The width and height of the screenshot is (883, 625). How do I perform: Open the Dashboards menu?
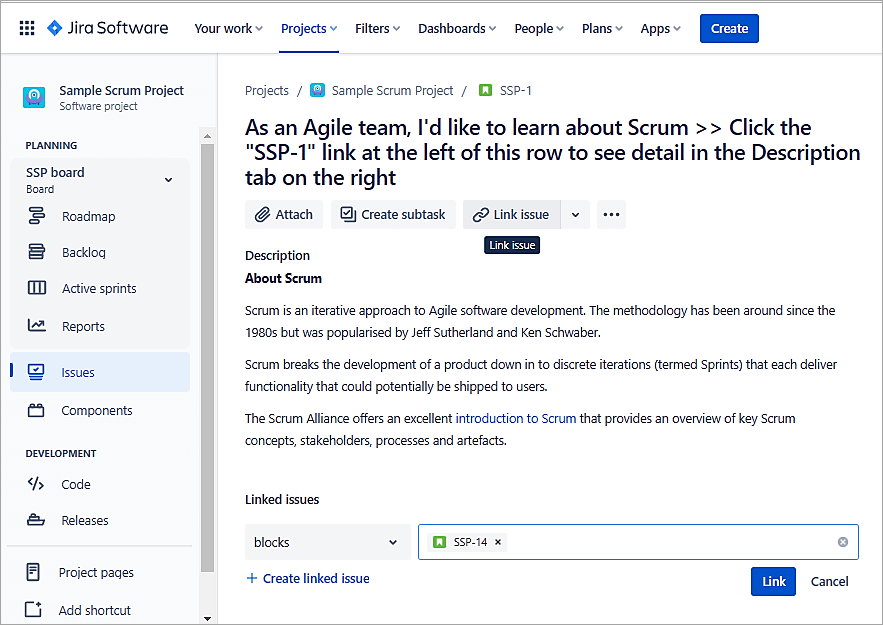point(458,28)
